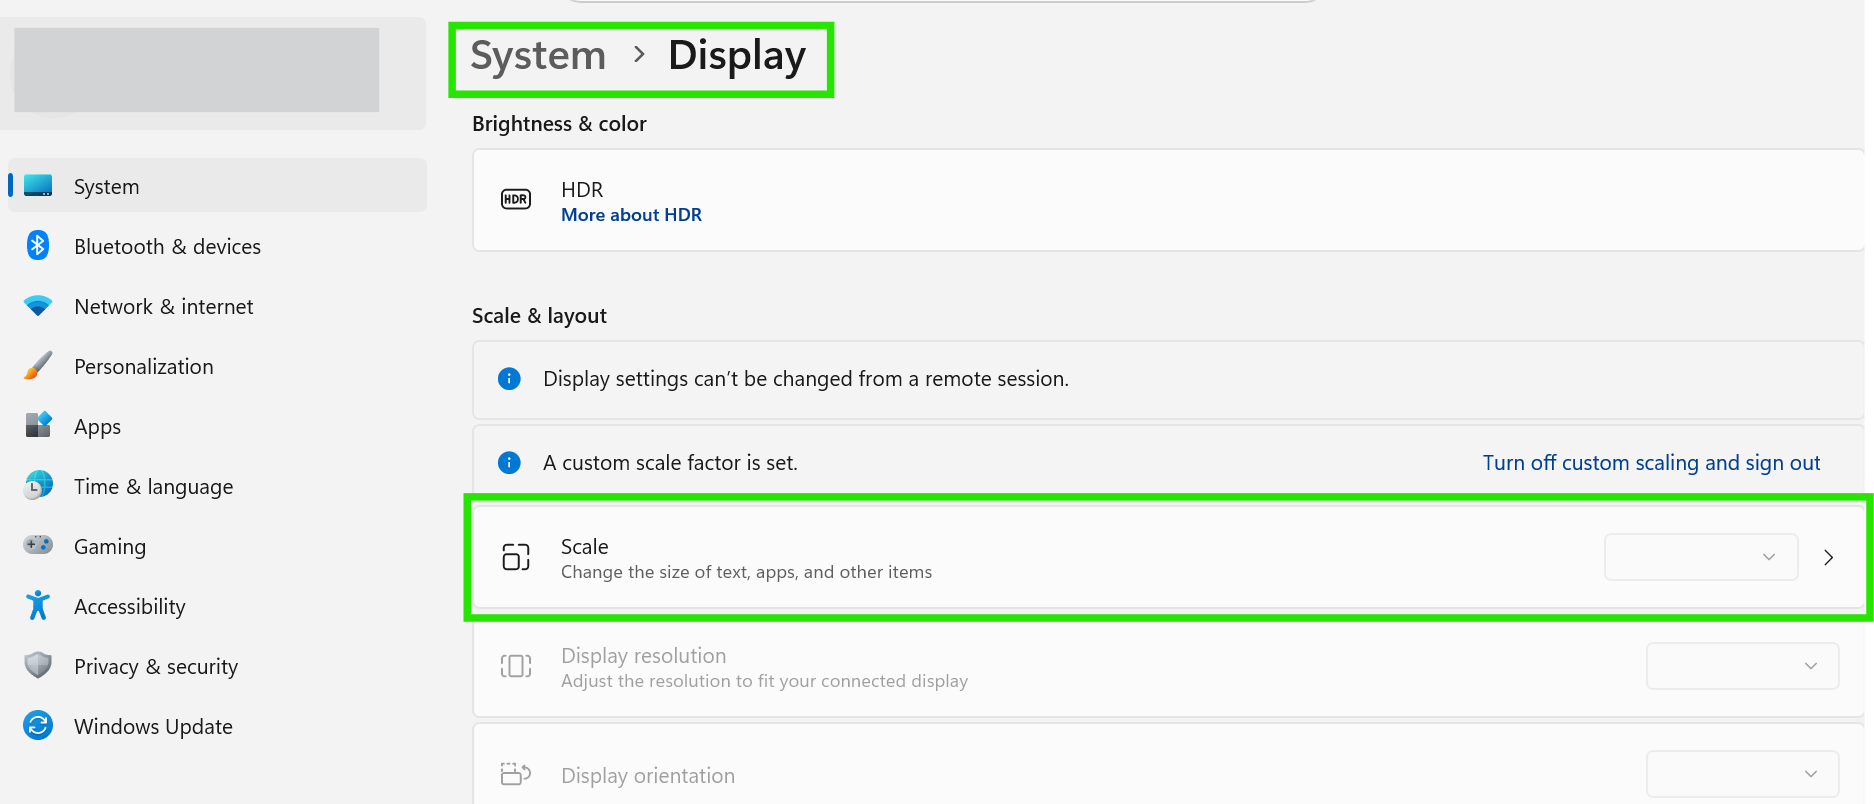Image resolution: width=1874 pixels, height=804 pixels.
Task: Click the Accessibility figure icon
Action: coord(38,605)
